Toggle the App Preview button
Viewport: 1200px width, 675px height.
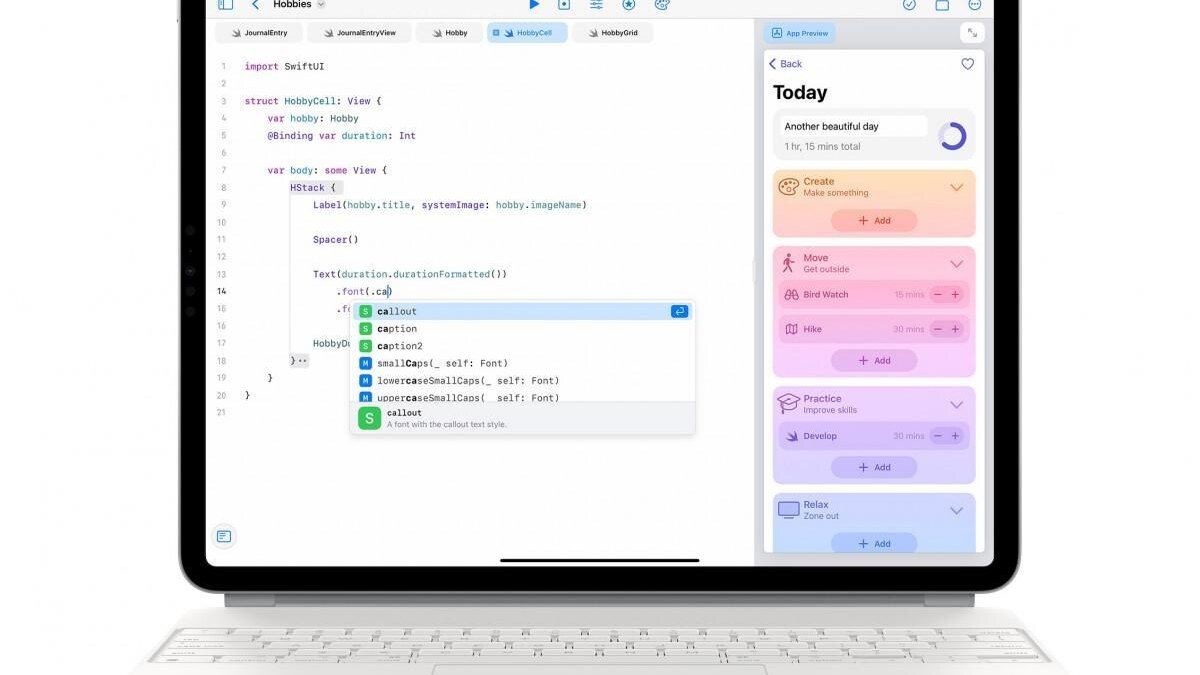pyautogui.click(x=799, y=33)
